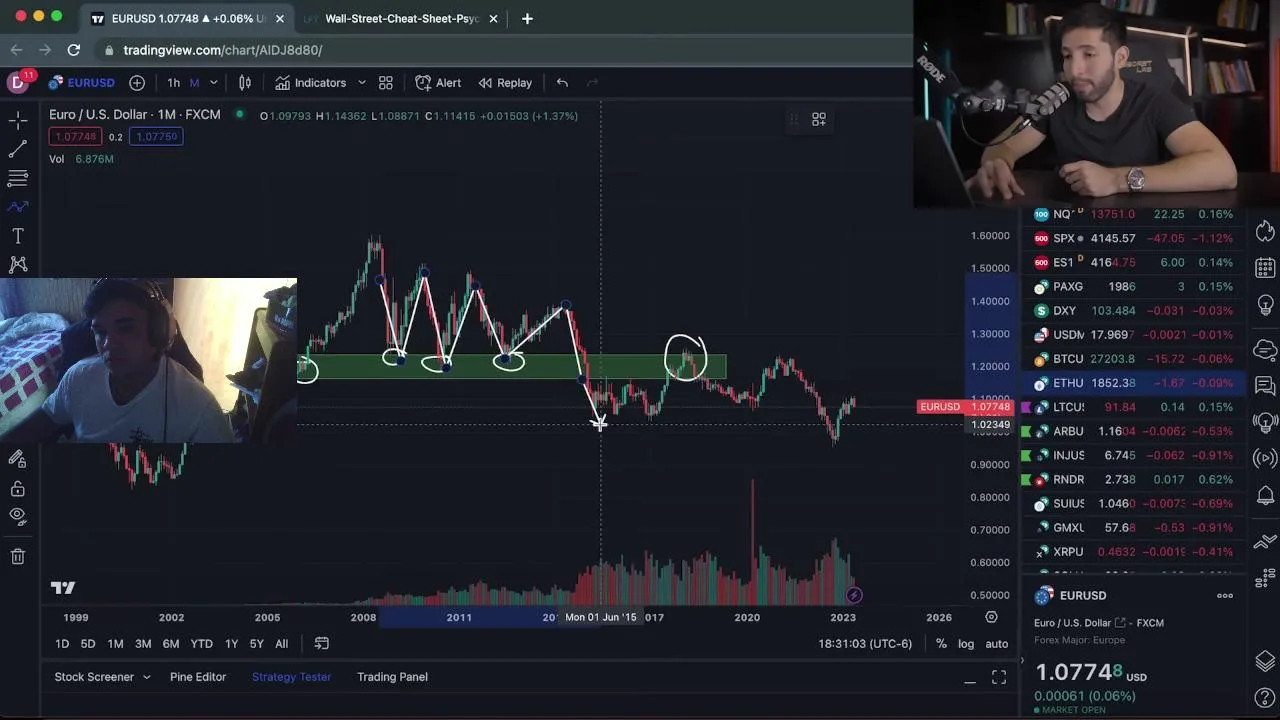This screenshot has height=720, width=1280.
Task: Open the economic calendar sidebar icon
Action: click(1265, 268)
